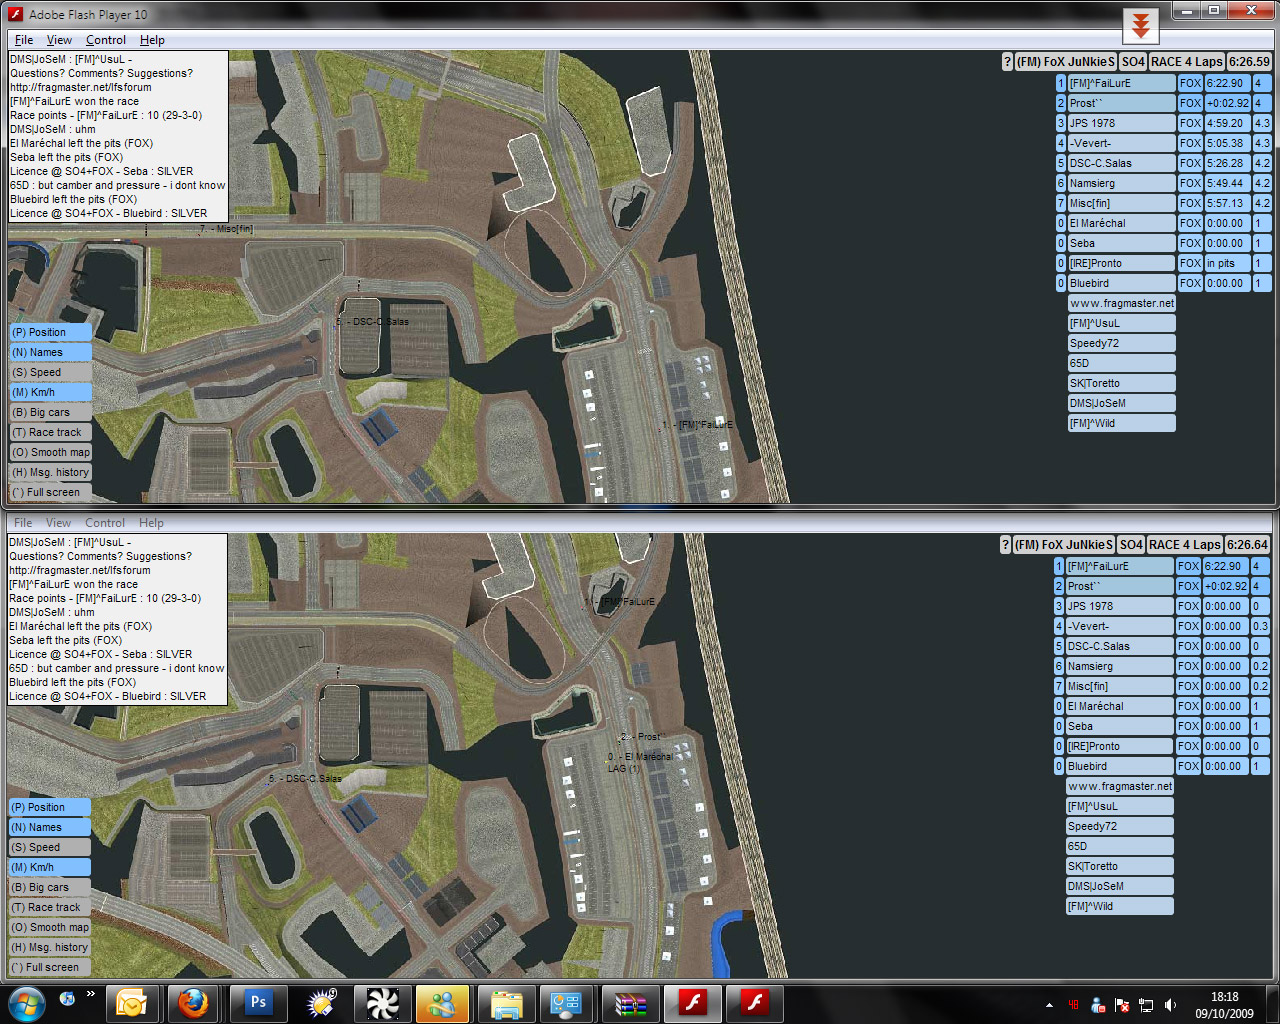
Task: Open the monitor settings taskbar icon
Action: point(568,1003)
